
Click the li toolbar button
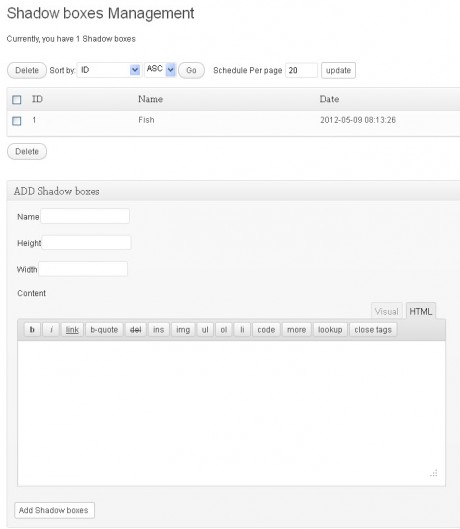(242, 329)
